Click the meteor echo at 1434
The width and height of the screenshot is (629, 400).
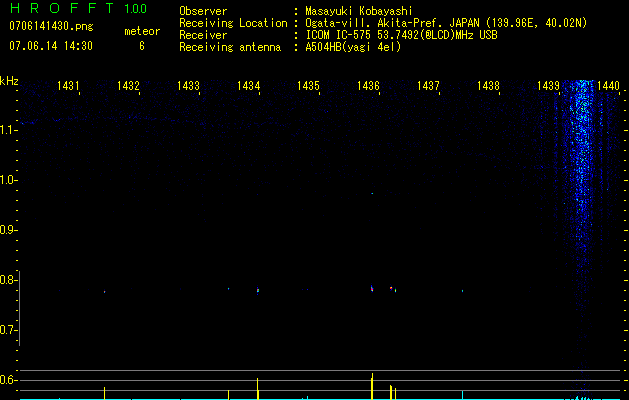point(258,290)
